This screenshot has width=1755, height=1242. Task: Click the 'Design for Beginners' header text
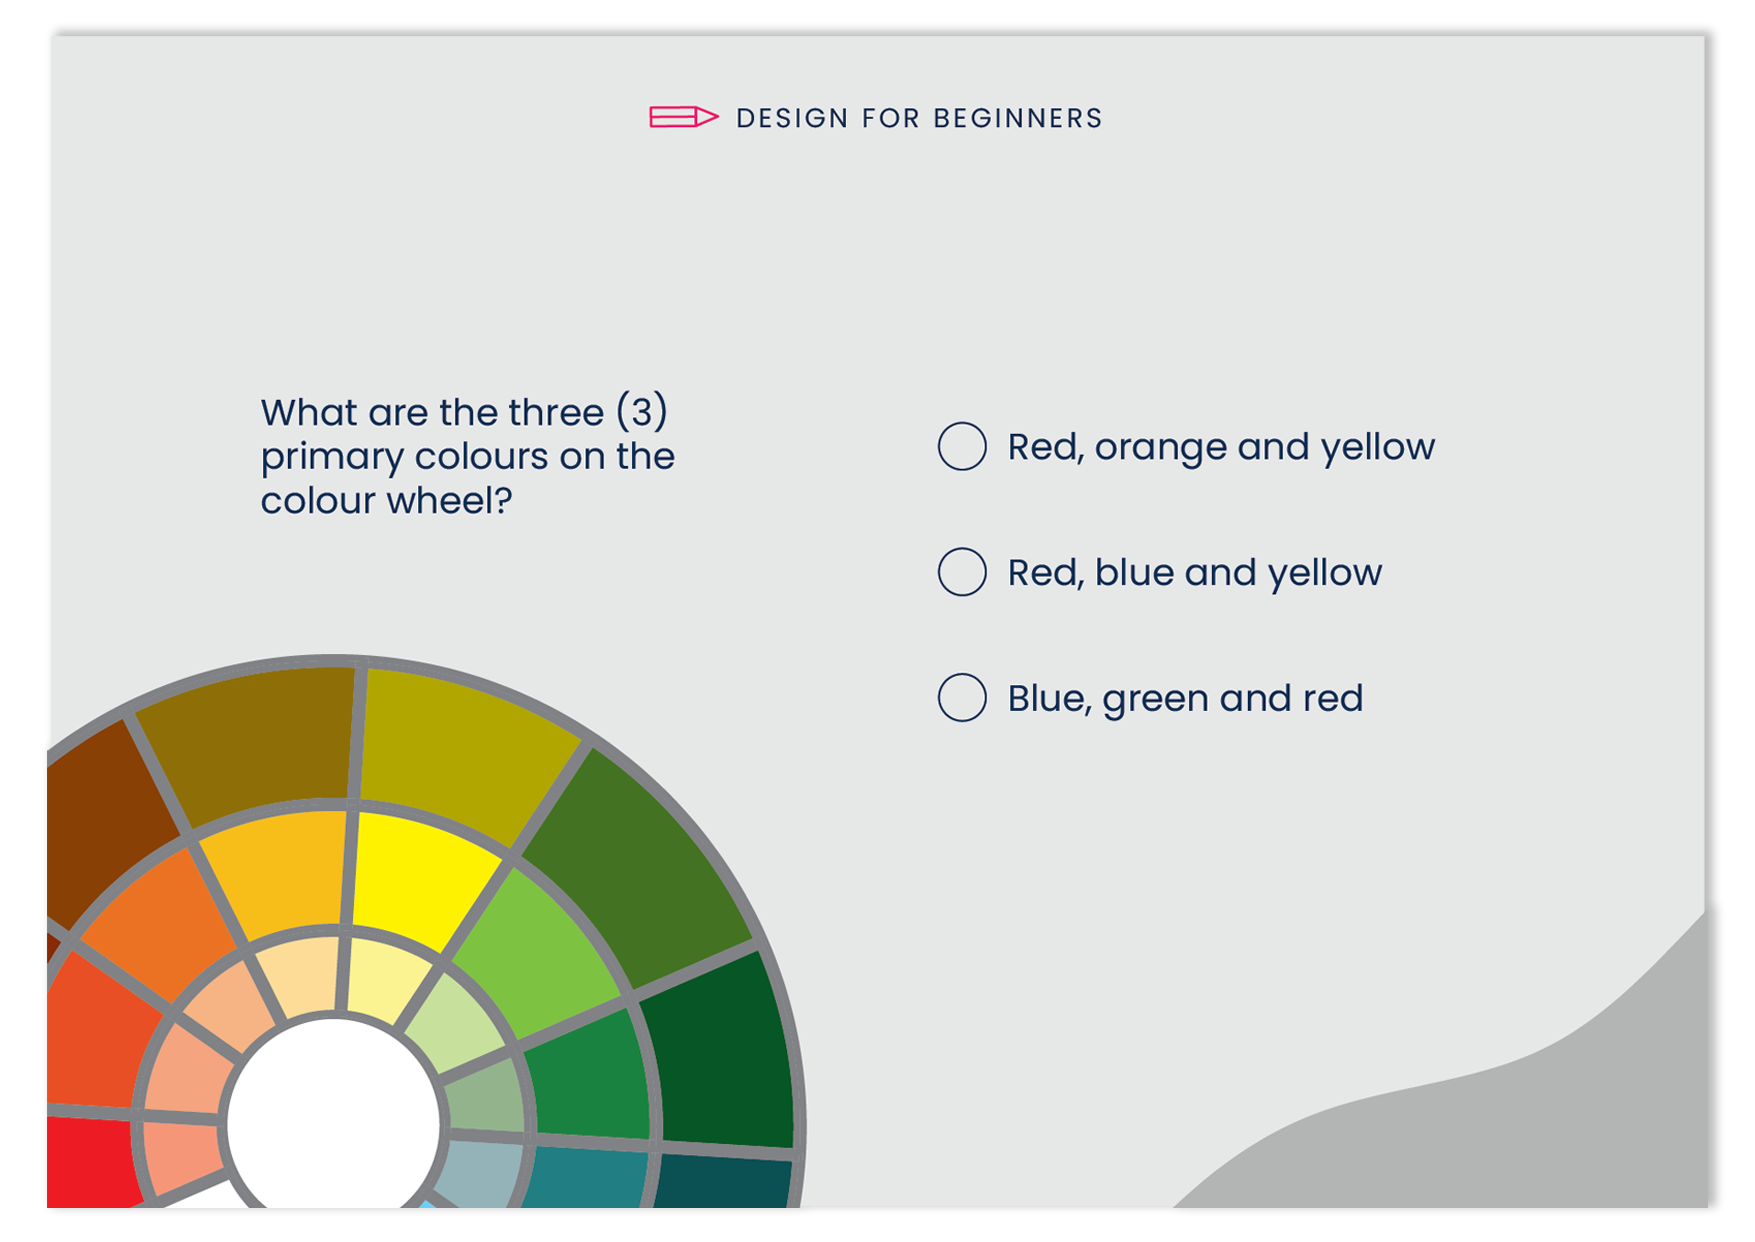point(919,118)
